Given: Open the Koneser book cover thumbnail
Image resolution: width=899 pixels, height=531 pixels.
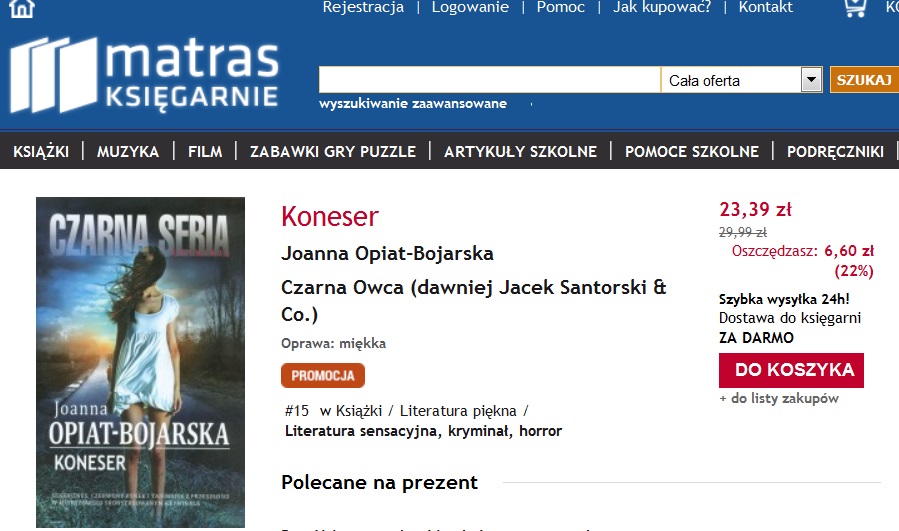Looking at the screenshot, I should point(140,362).
